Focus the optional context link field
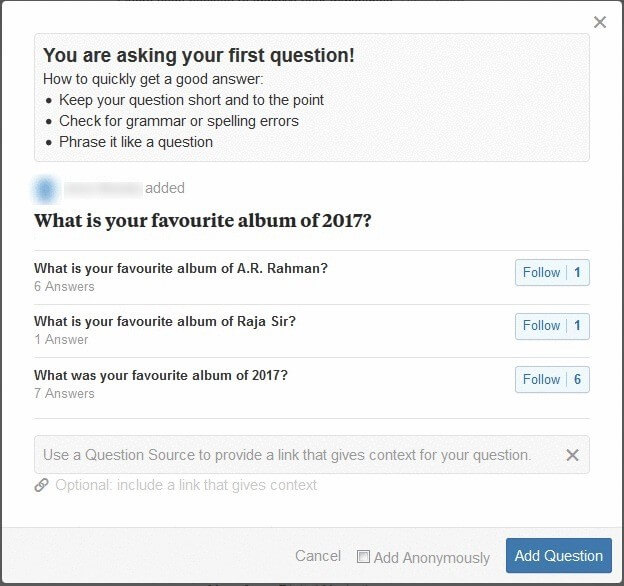624x586 pixels. [186, 485]
